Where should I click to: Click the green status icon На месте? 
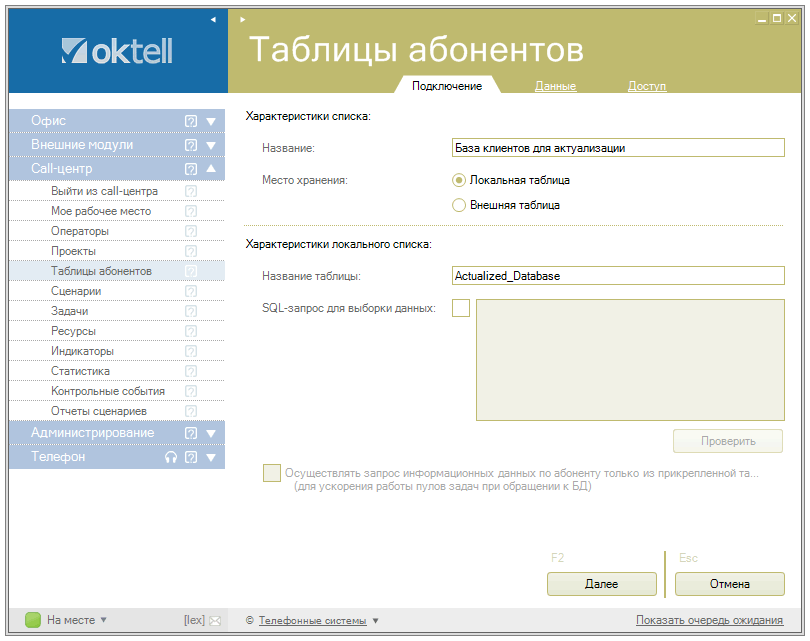point(33,620)
